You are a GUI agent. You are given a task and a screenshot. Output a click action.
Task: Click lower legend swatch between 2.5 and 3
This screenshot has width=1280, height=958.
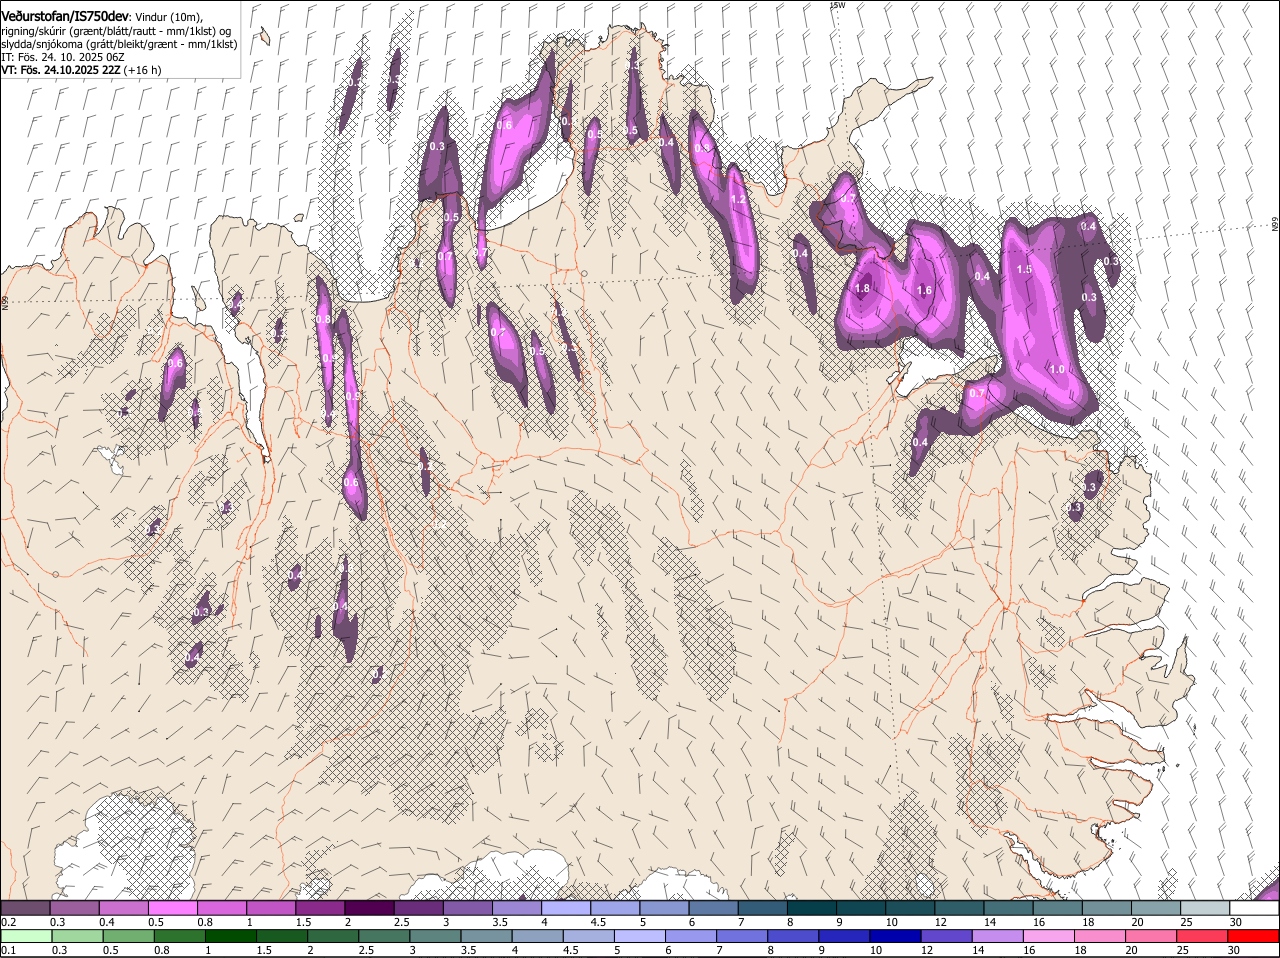[x=385, y=936]
